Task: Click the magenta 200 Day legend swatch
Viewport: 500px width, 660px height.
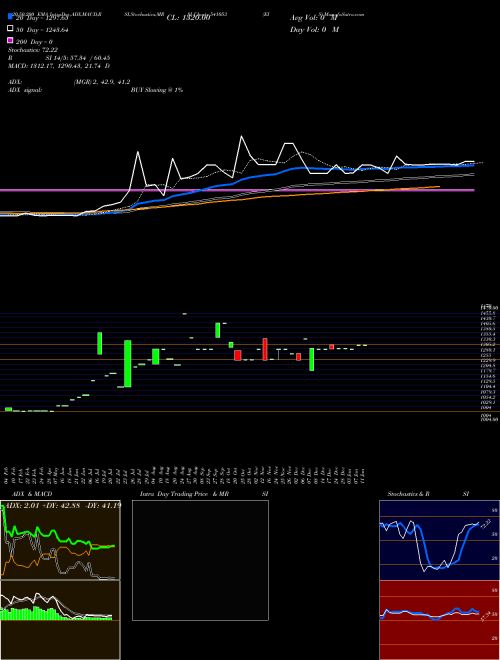Action: [10, 40]
